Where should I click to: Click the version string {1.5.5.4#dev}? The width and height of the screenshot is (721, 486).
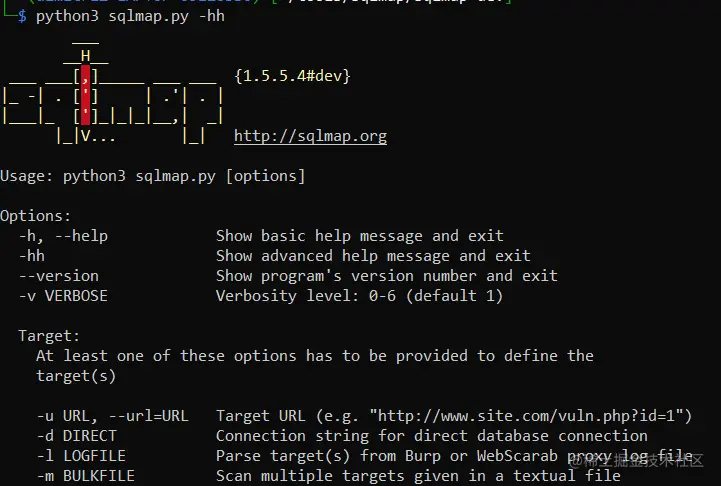[292, 76]
